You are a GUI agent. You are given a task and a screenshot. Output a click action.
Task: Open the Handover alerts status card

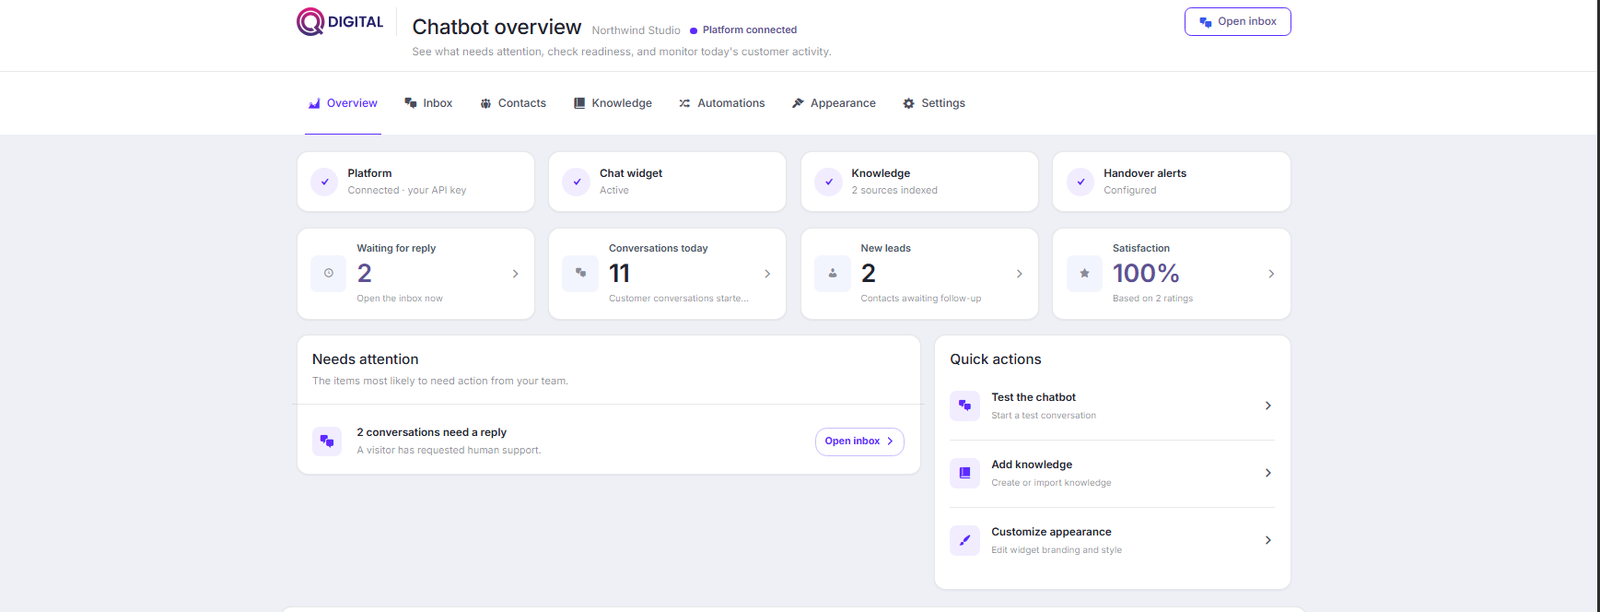[x=1172, y=182]
